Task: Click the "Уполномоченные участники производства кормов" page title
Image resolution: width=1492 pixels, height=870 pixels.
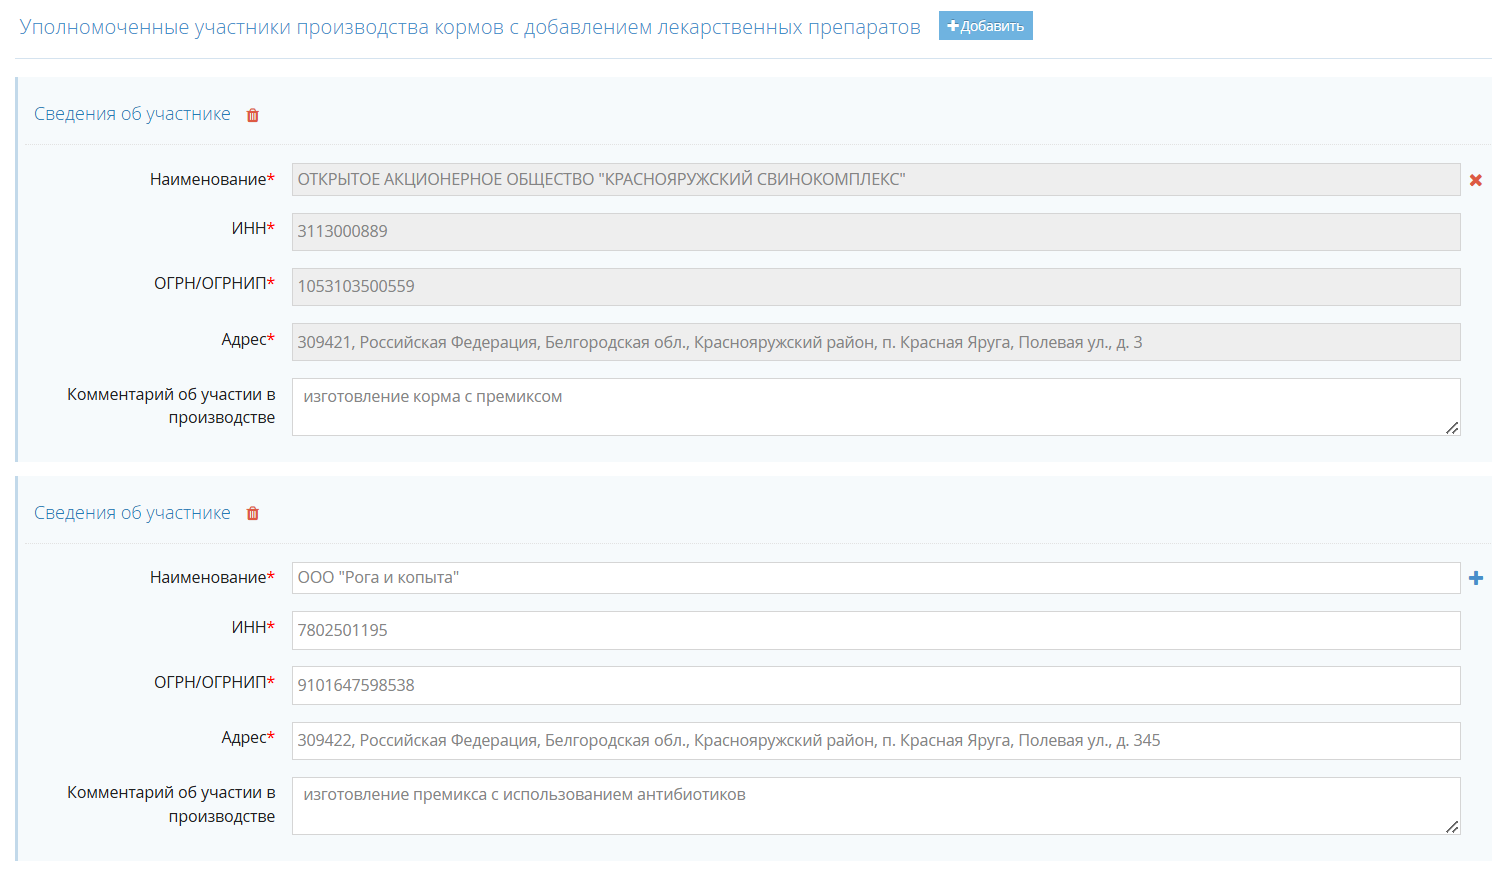Action: tap(469, 27)
